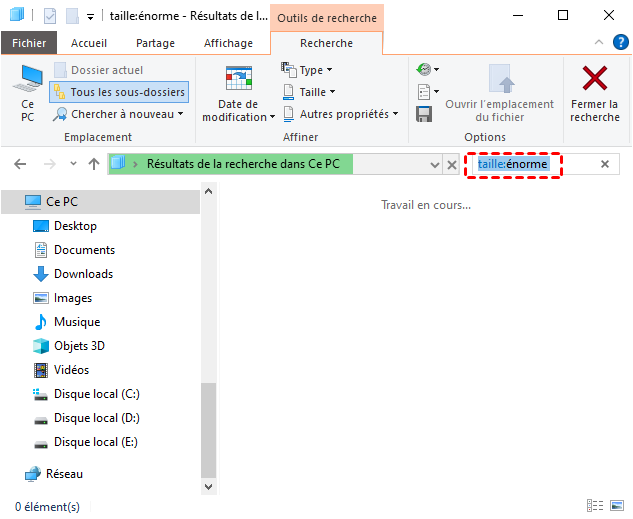Open help via question mark icon

(x=620, y=42)
